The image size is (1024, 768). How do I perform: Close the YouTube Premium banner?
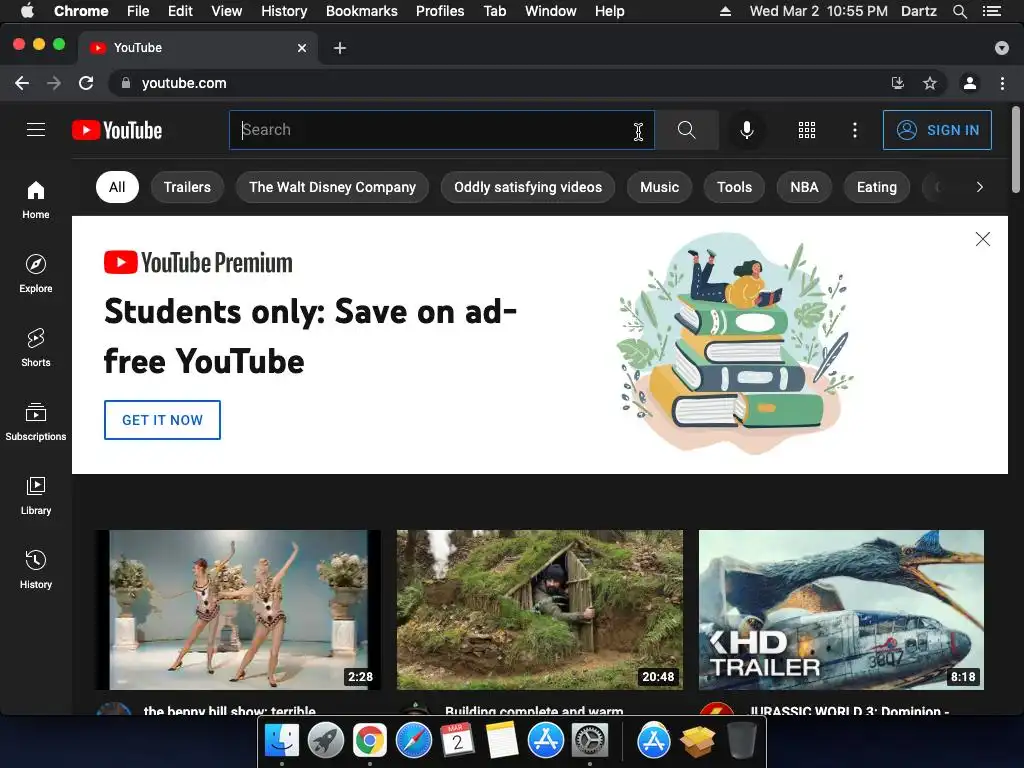point(982,239)
